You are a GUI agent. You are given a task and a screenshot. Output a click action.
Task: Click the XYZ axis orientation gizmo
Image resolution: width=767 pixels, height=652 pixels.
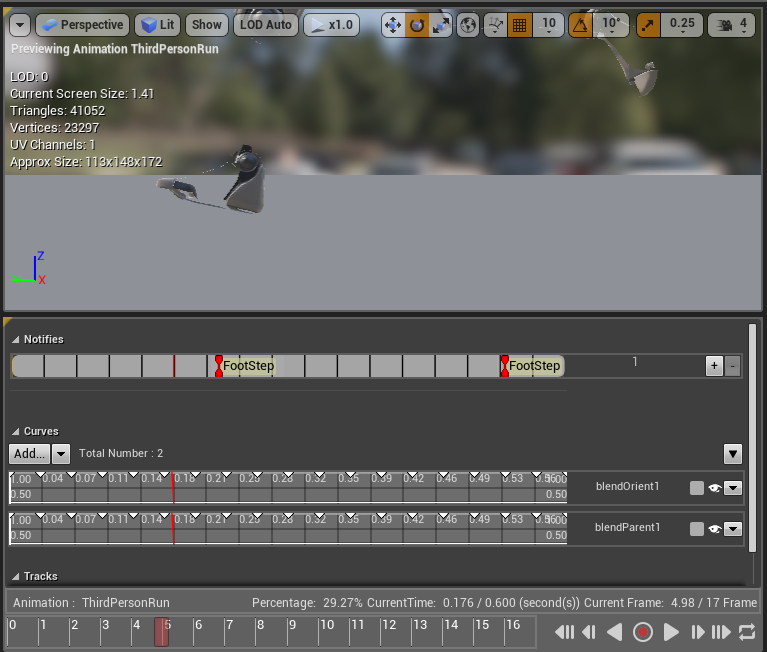coord(28,268)
